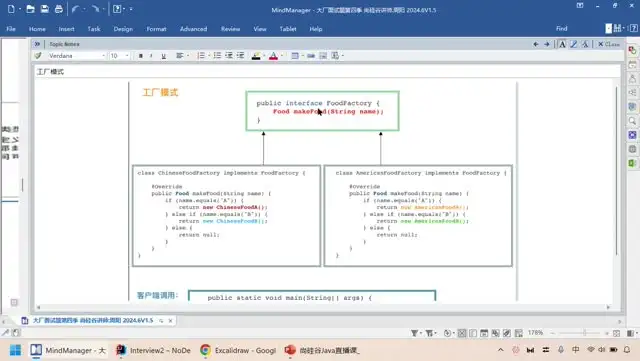Open the Tablet ribbon tab
This screenshot has height=361, width=640.
[x=288, y=29]
